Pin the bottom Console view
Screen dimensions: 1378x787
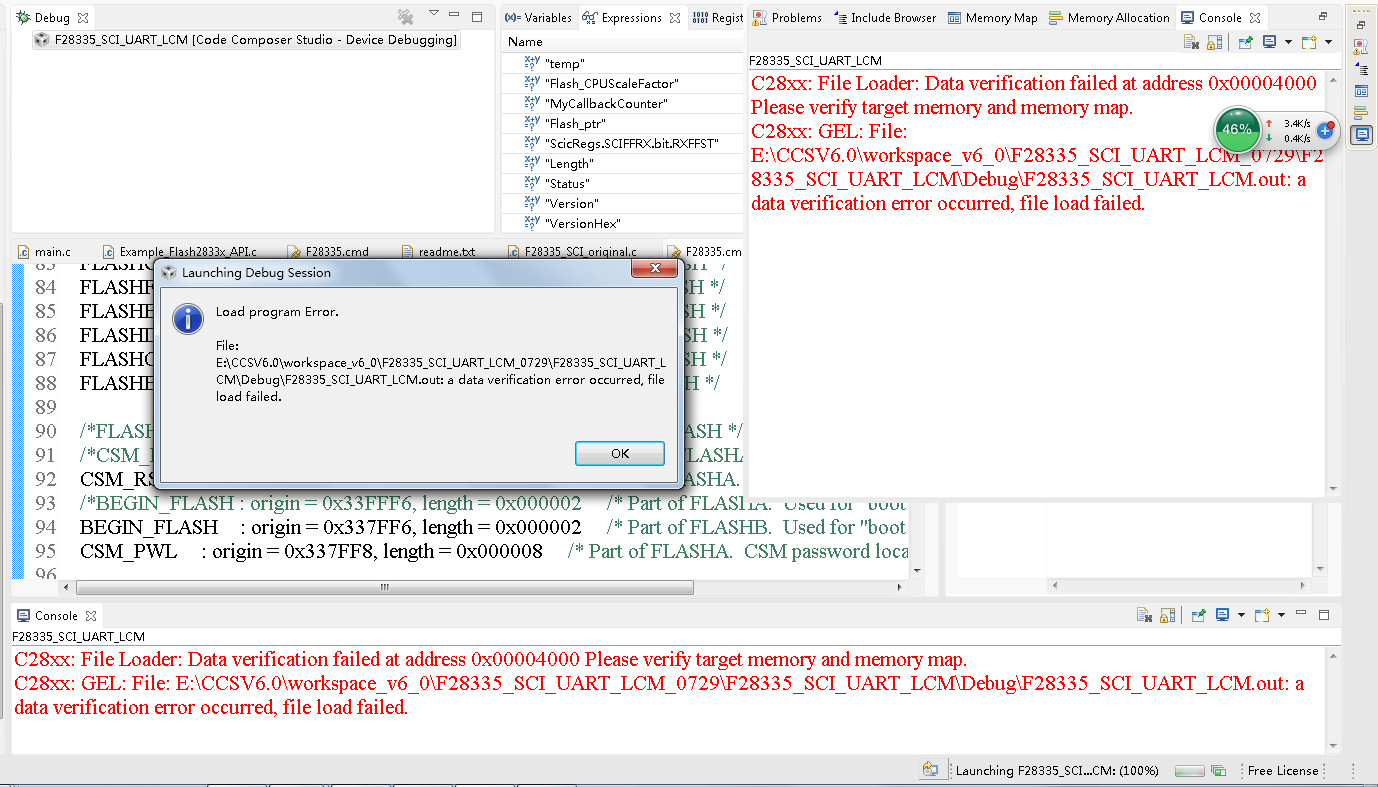[1199, 615]
